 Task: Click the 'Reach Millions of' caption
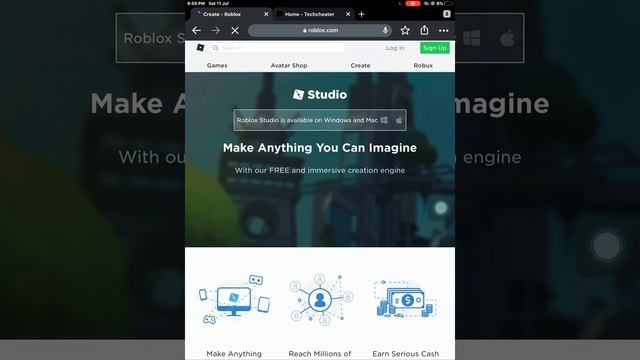click(320, 354)
